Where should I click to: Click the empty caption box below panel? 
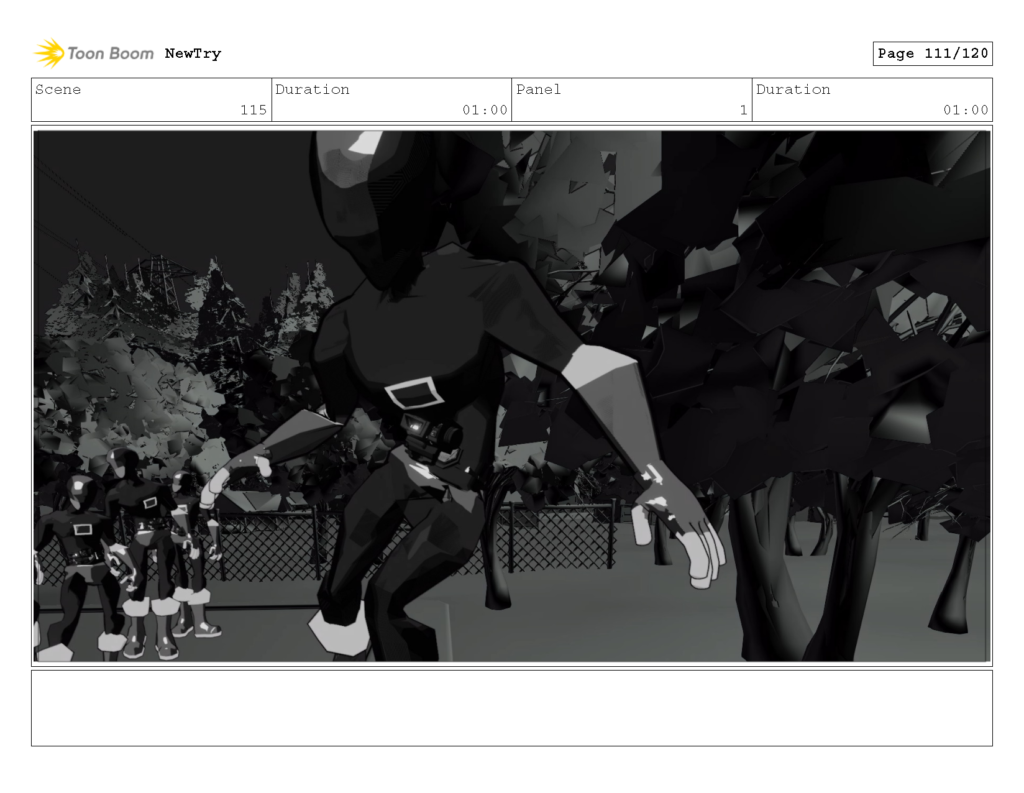(512, 710)
